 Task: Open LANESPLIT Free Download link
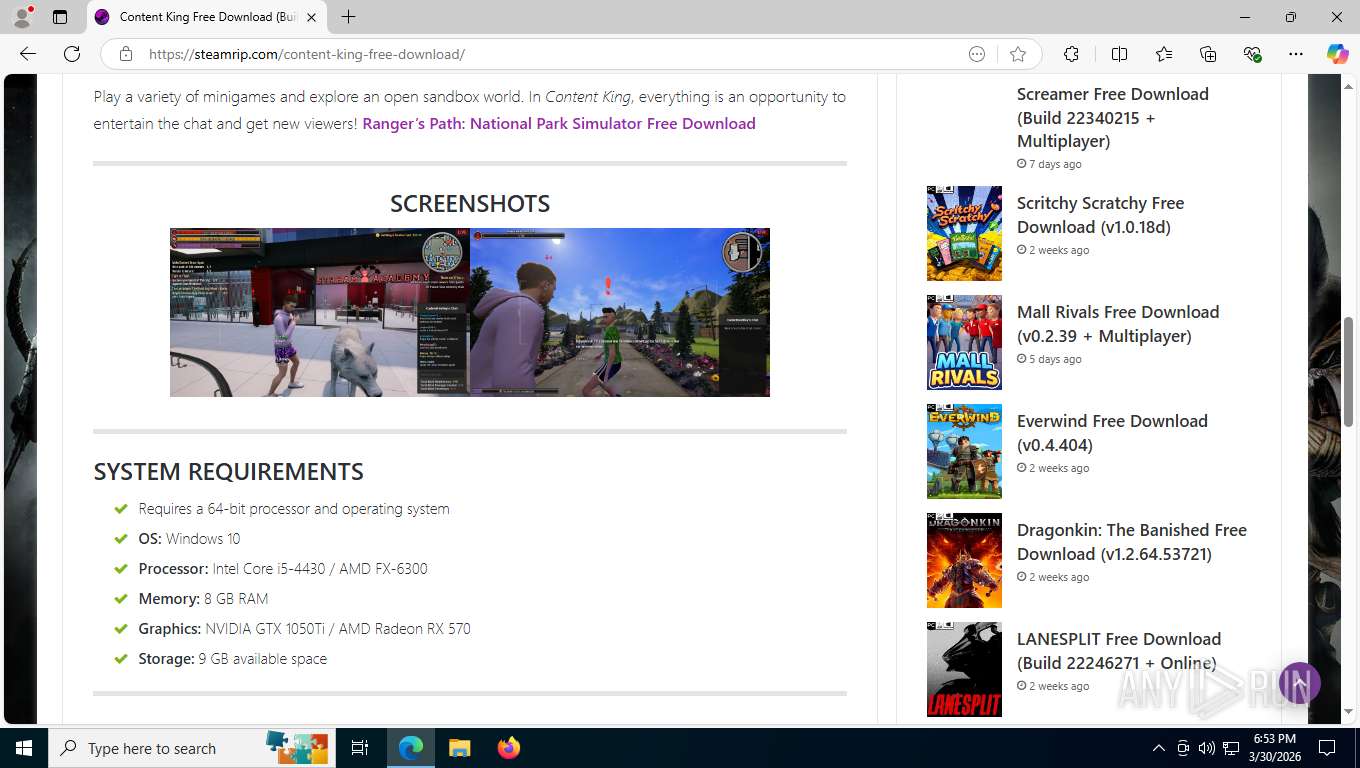(1119, 651)
